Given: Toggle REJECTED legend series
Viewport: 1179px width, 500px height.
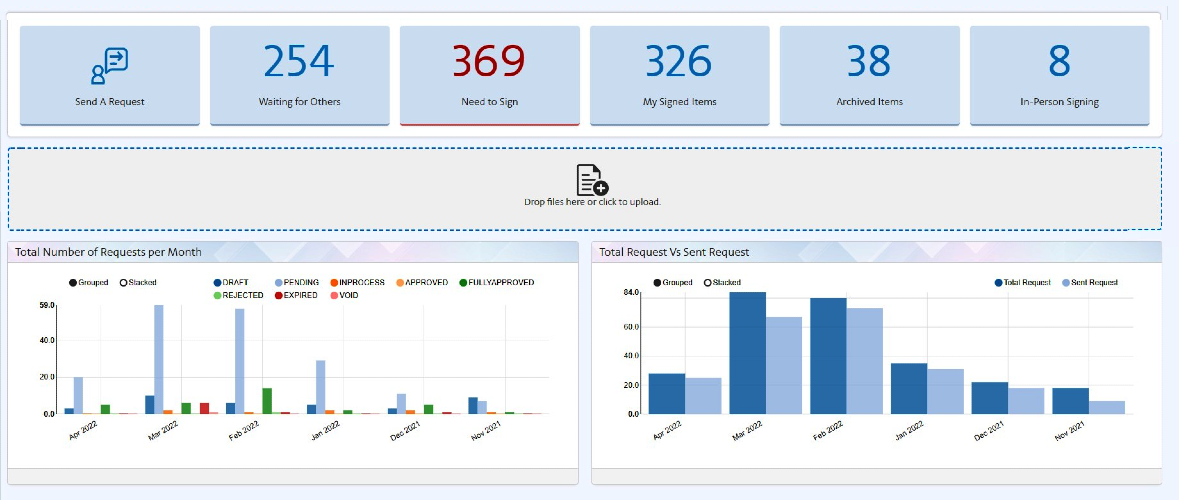Looking at the screenshot, I should 238,295.
